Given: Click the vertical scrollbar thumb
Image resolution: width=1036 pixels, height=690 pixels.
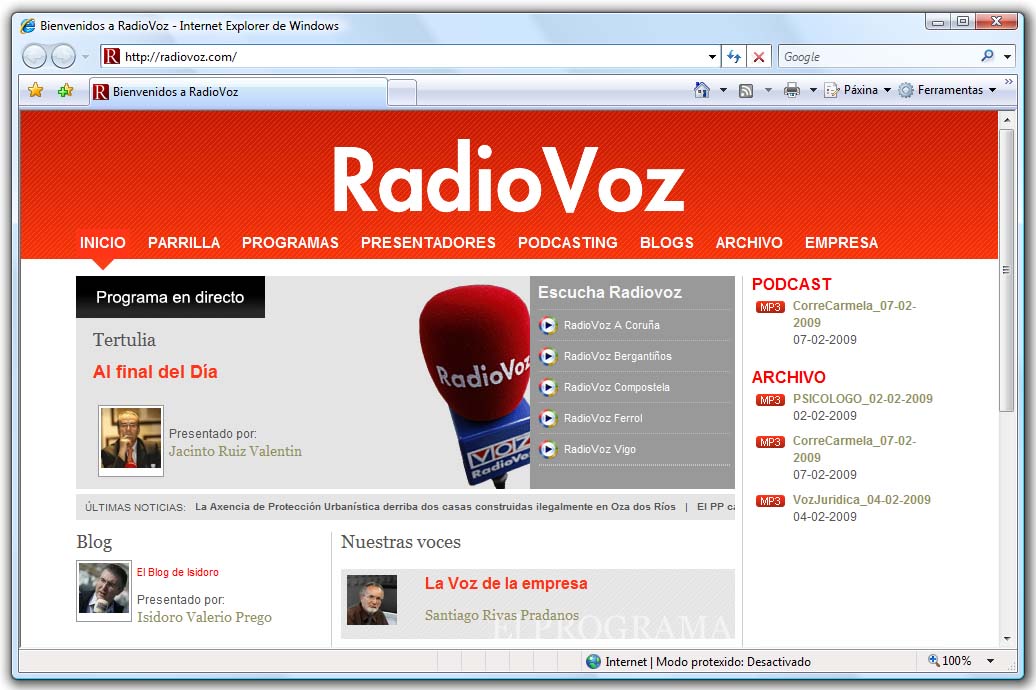Looking at the screenshot, I should (x=1006, y=271).
